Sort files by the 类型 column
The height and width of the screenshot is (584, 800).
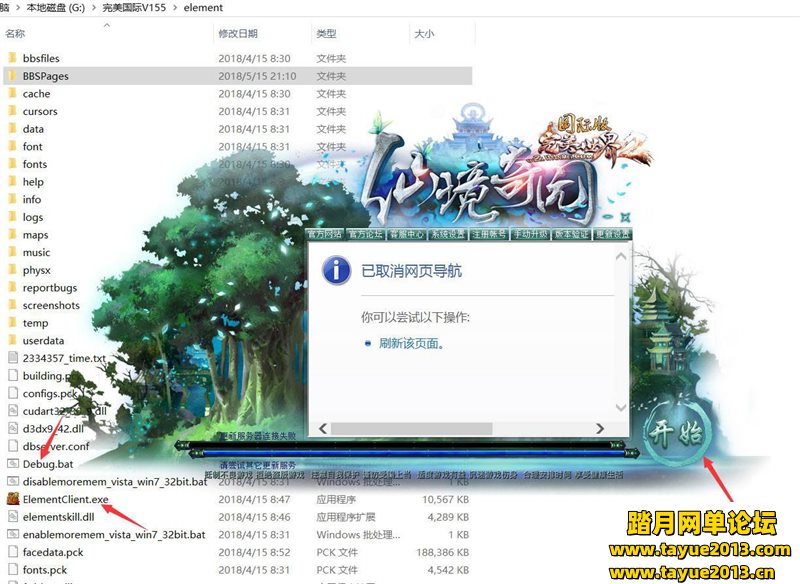pyautogui.click(x=326, y=34)
